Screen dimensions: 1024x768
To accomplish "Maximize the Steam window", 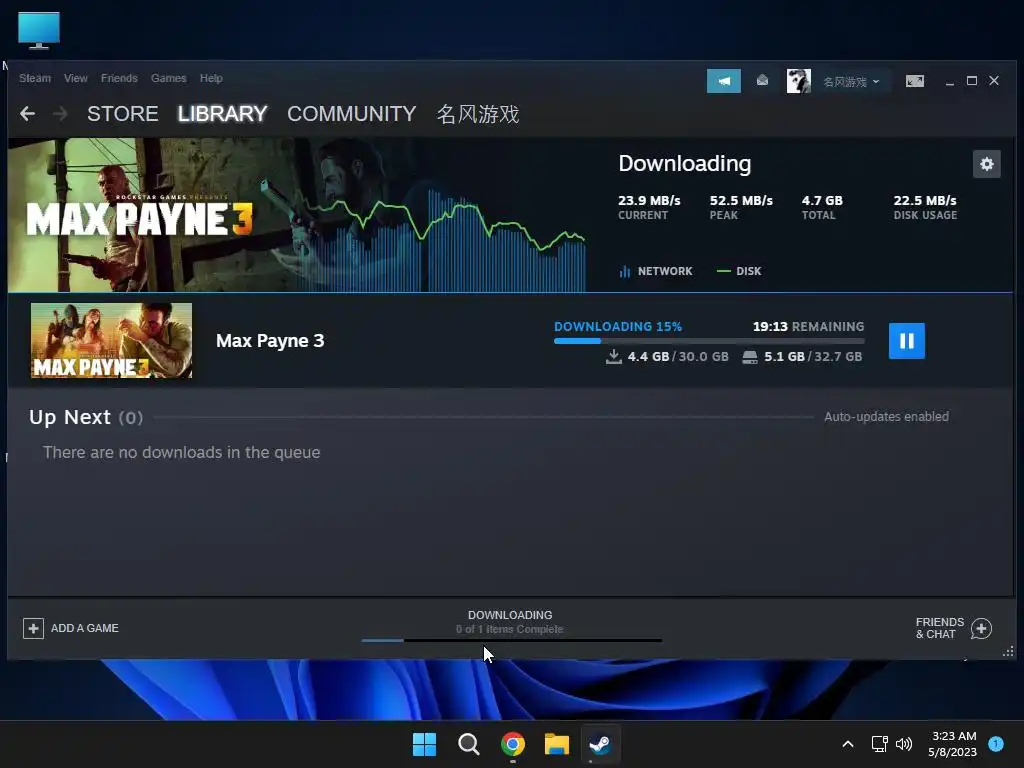I will [972, 80].
